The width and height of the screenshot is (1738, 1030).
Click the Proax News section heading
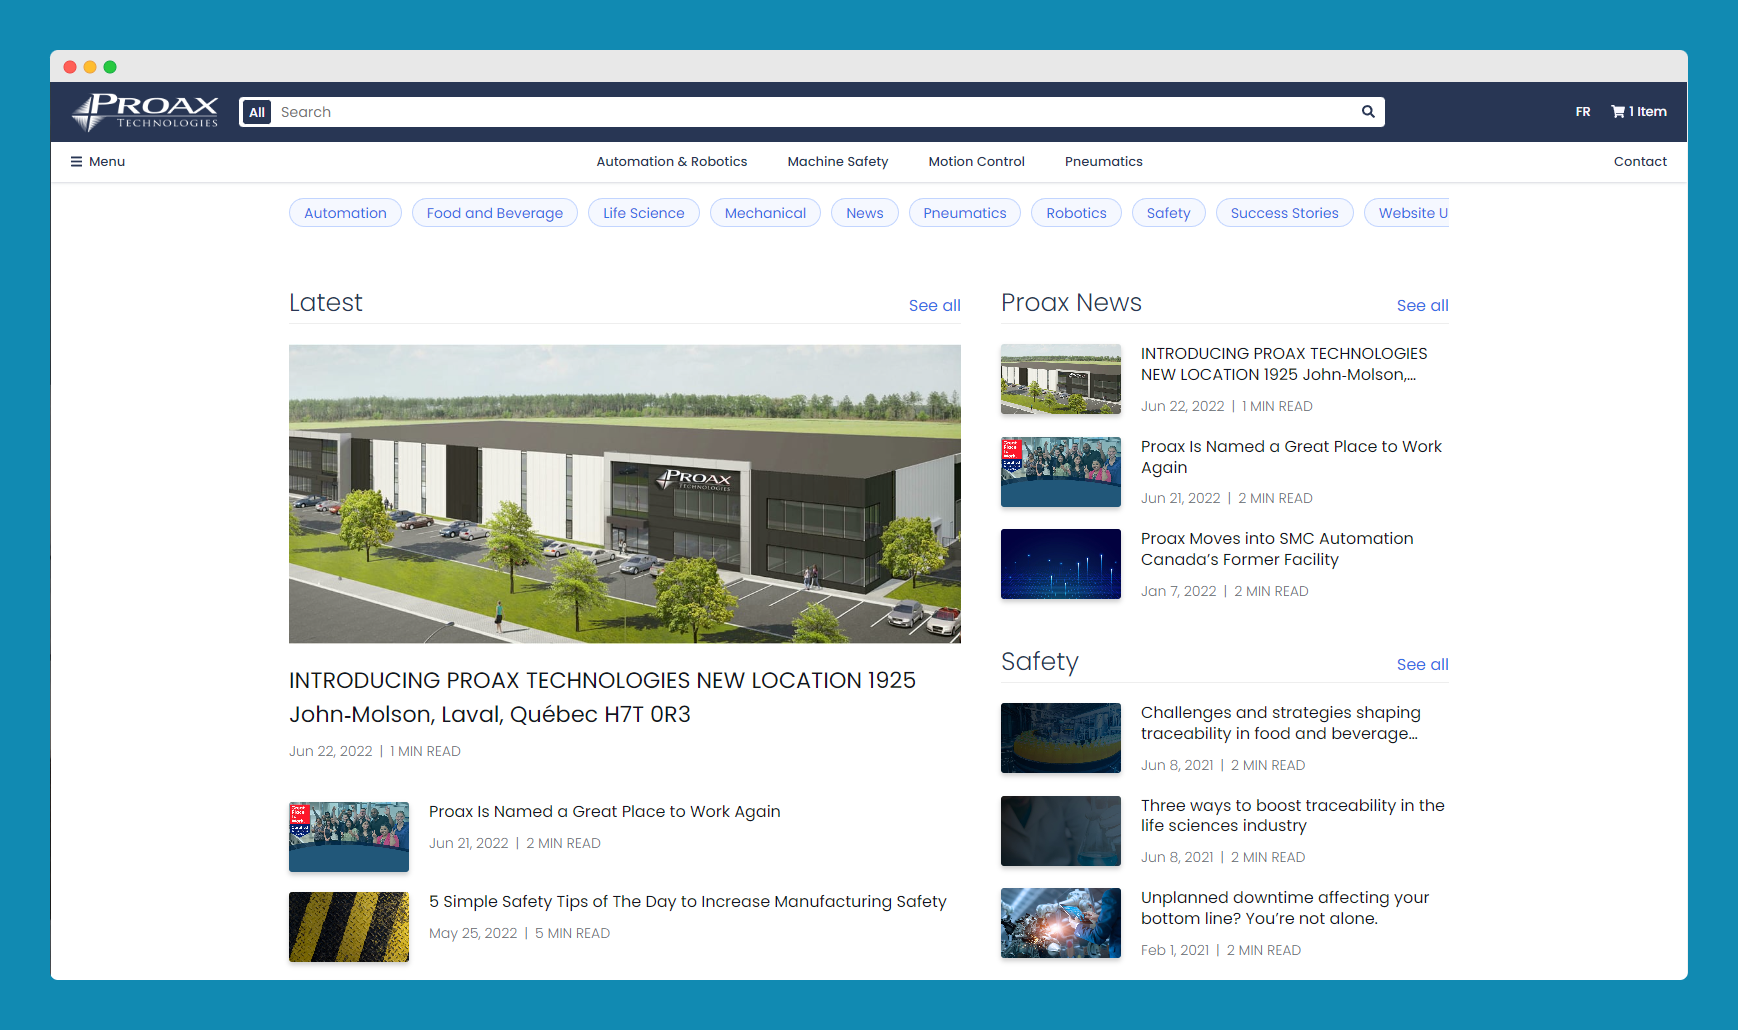(1071, 303)
